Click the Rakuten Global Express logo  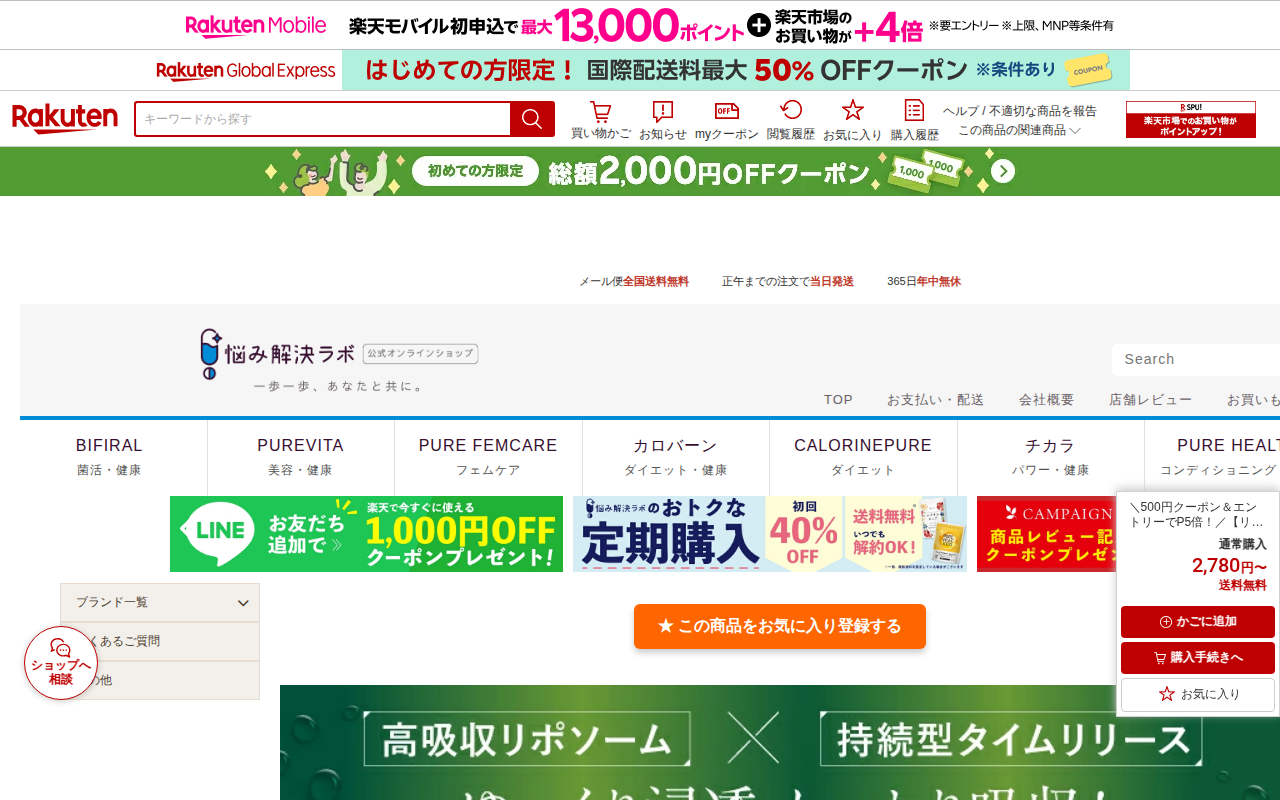pos(246,70)
